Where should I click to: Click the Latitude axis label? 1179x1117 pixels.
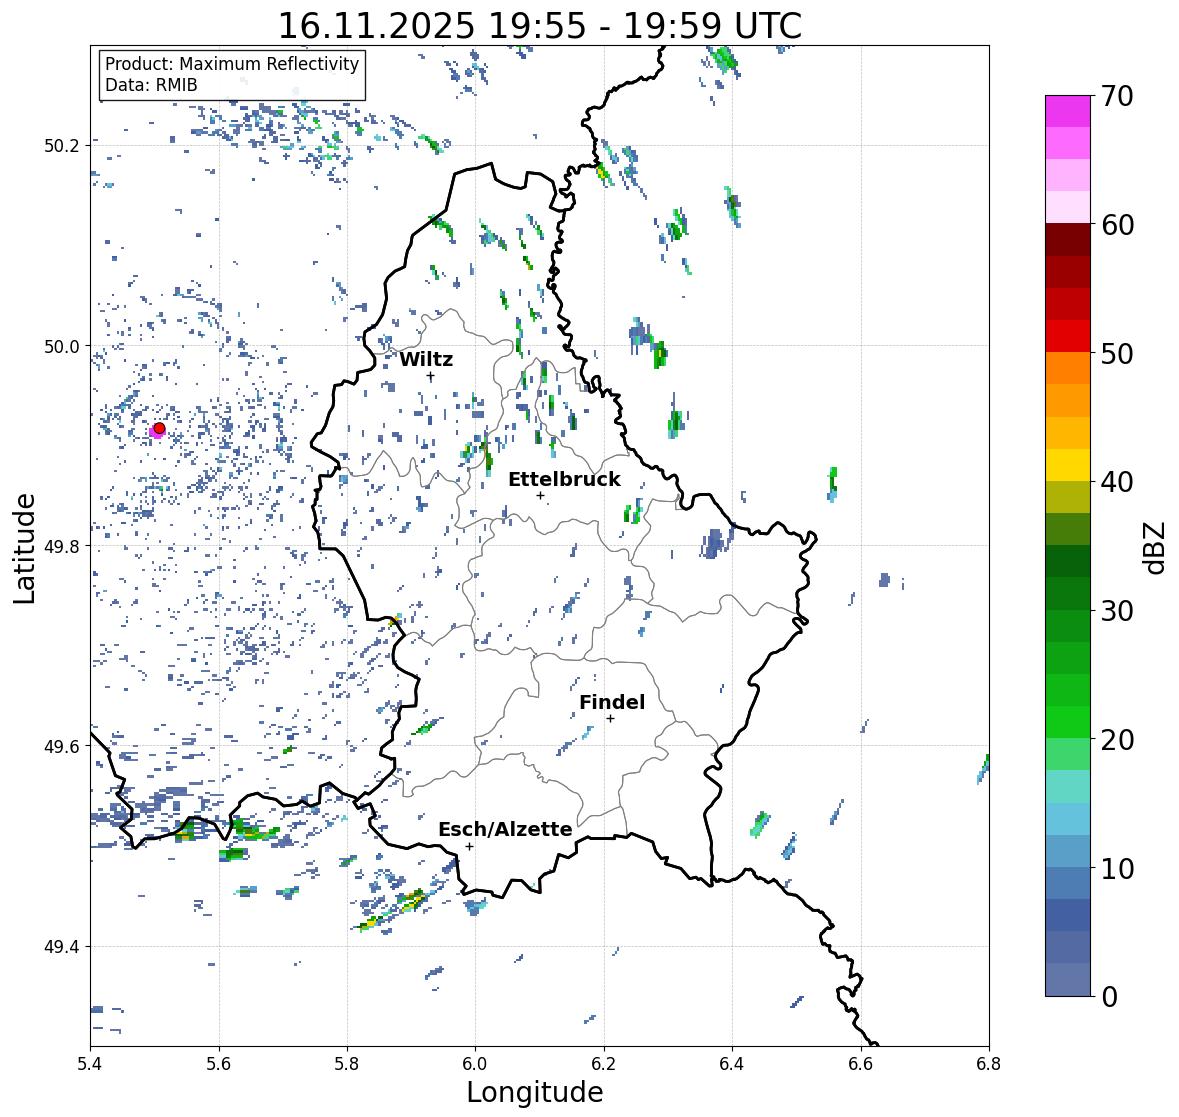tap(24, 548)
